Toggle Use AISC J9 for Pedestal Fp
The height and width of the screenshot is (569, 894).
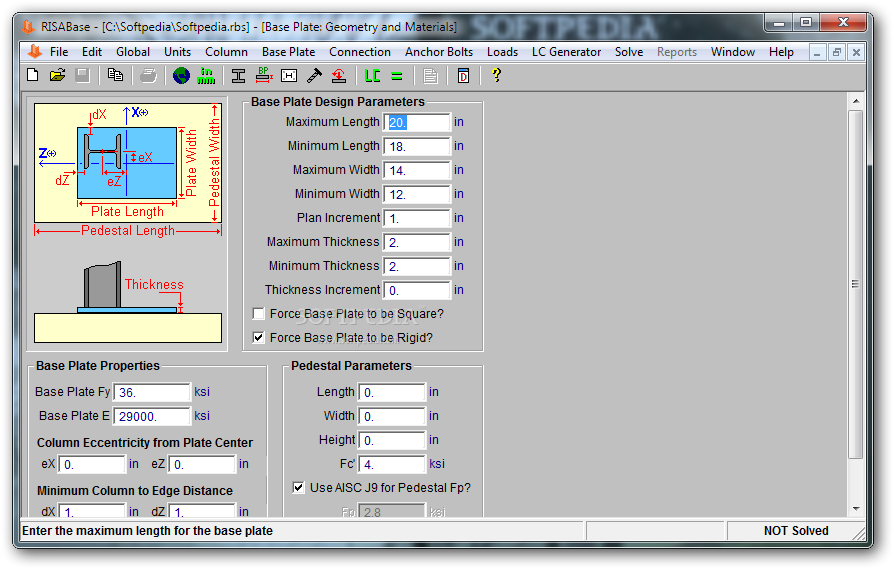click(298, 487)
